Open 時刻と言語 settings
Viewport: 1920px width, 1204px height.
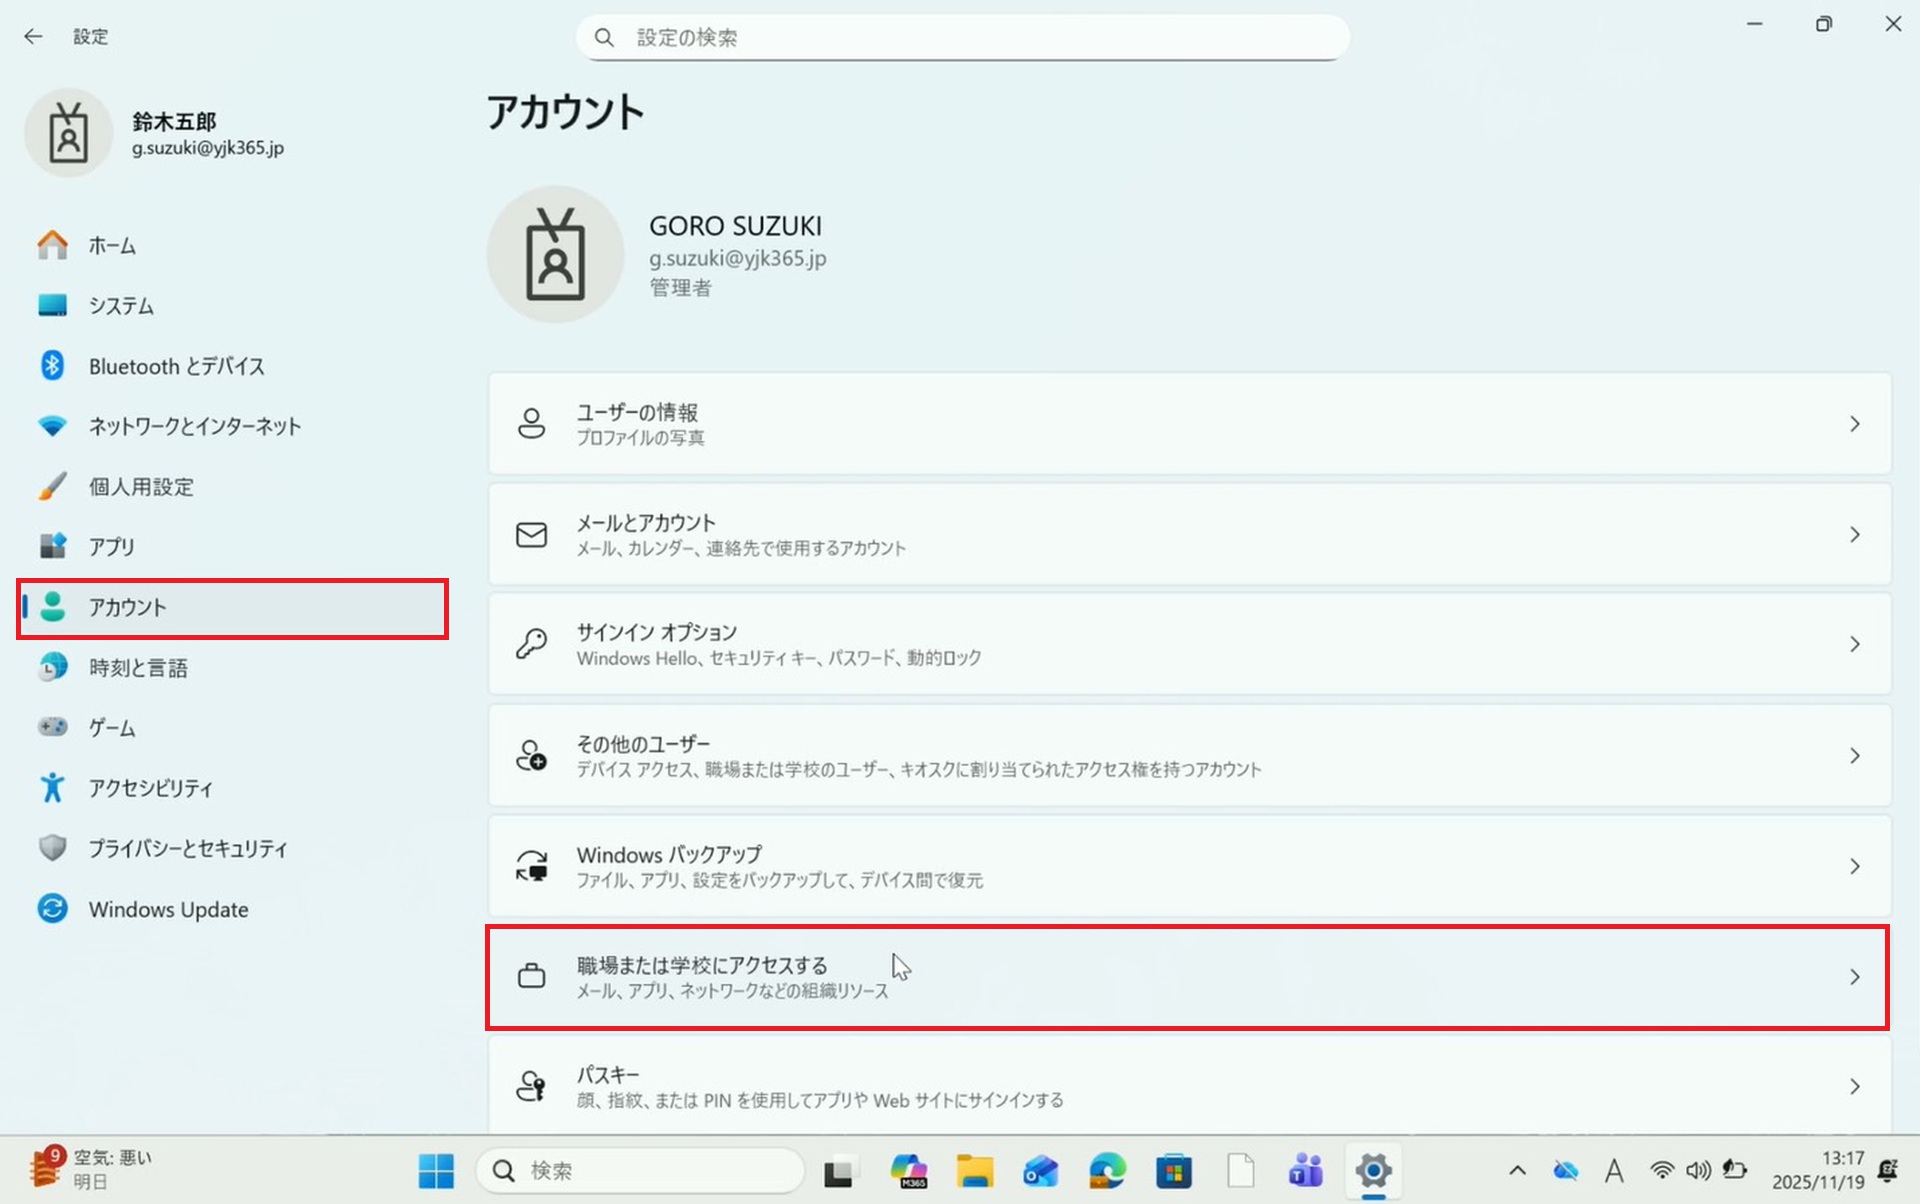(x=138, y=668)
